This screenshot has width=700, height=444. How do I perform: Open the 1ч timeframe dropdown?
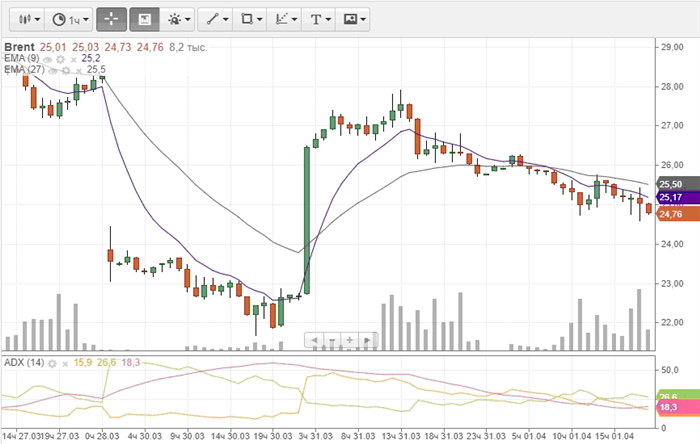point(70,20)
